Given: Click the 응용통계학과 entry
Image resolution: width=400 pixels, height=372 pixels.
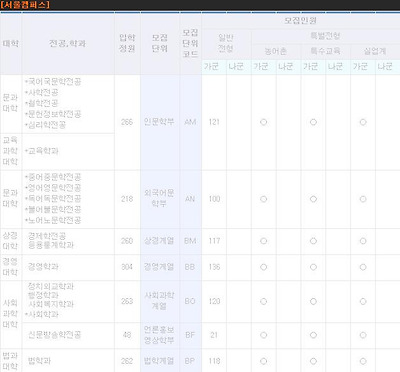Looking at the screenshot, I should tap(51, 245).
